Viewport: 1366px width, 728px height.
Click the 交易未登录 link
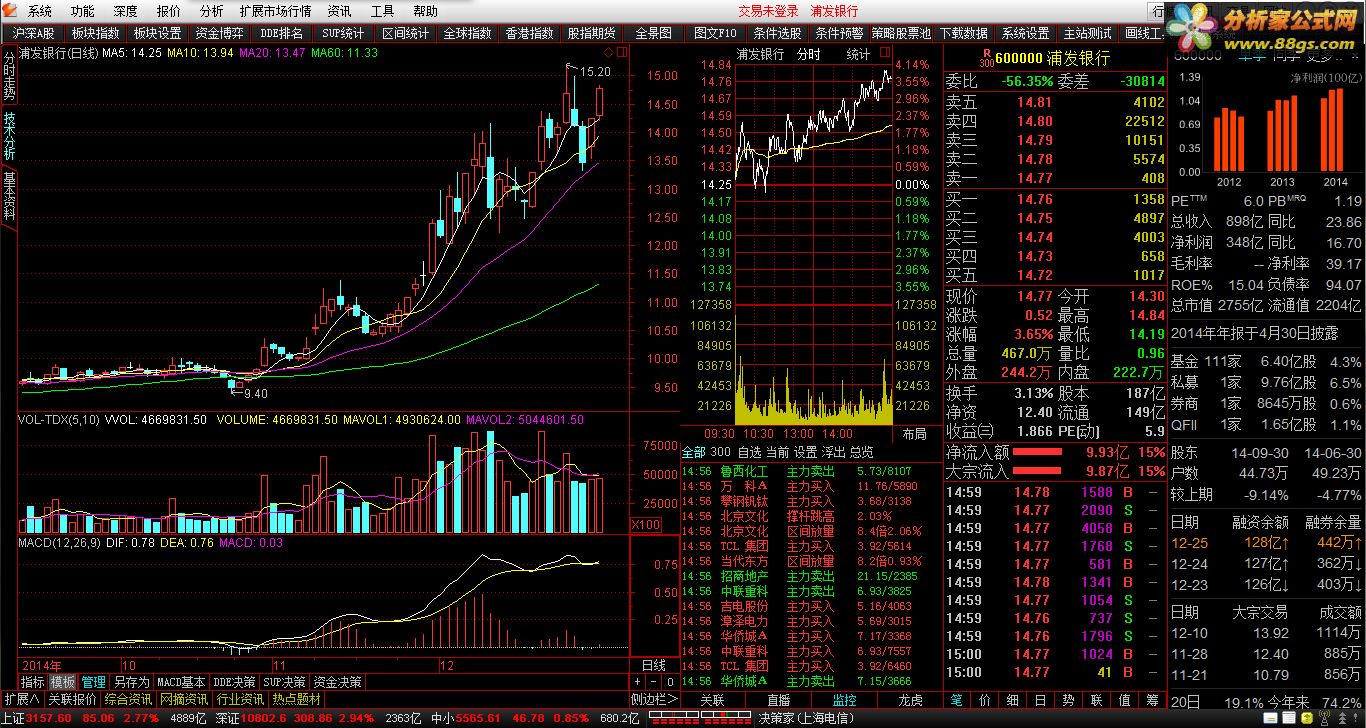[768, 11]
